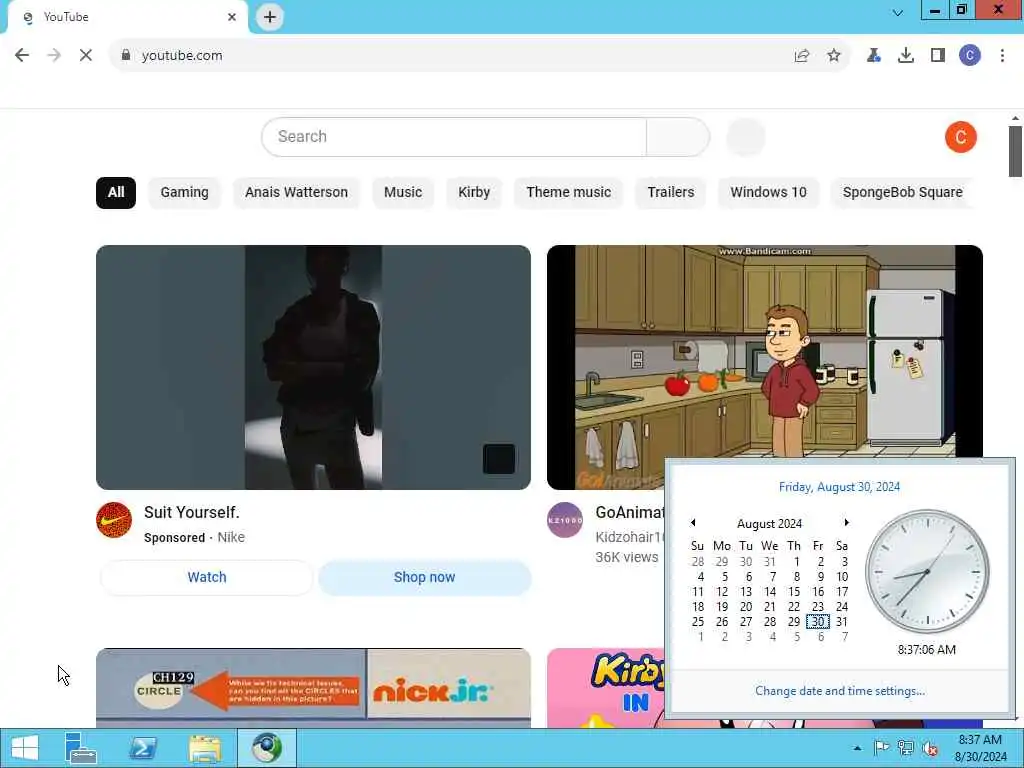Open the Action Center flag icon
The image size is (1024, 768).
pyautogui.click(x=881, y=748)
